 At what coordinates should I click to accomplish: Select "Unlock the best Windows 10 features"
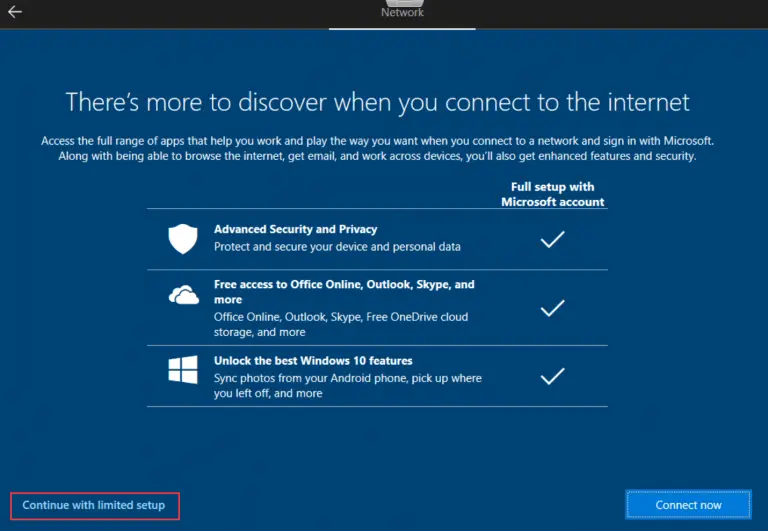313,361
